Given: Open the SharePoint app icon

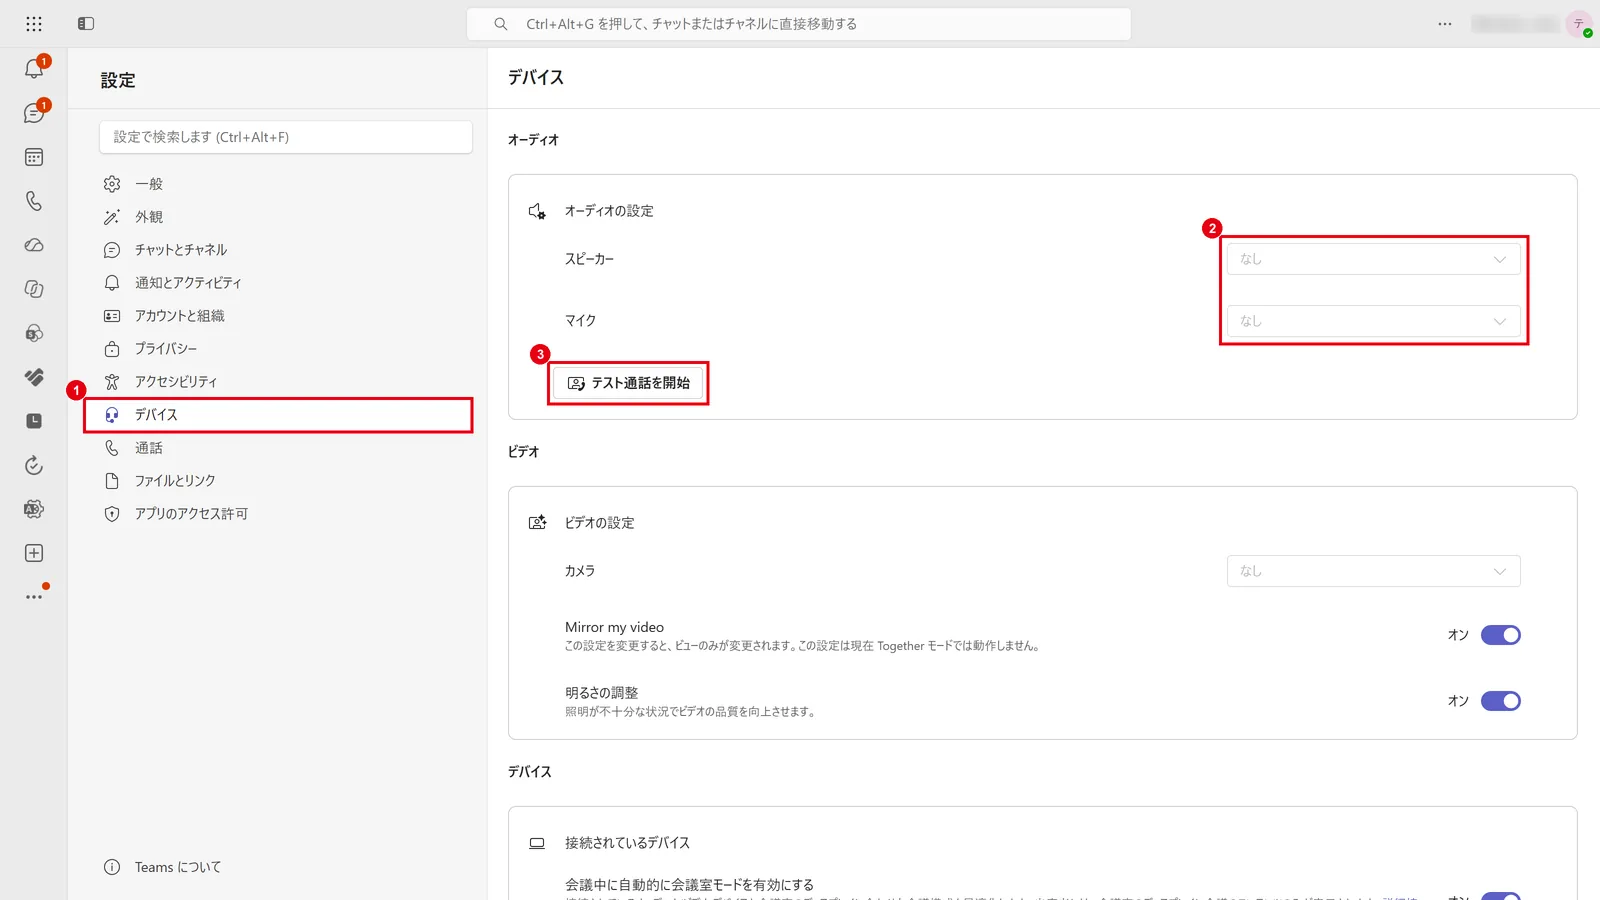Looking at the screenshot, I should pyautogui.click(x=34, y=333).
